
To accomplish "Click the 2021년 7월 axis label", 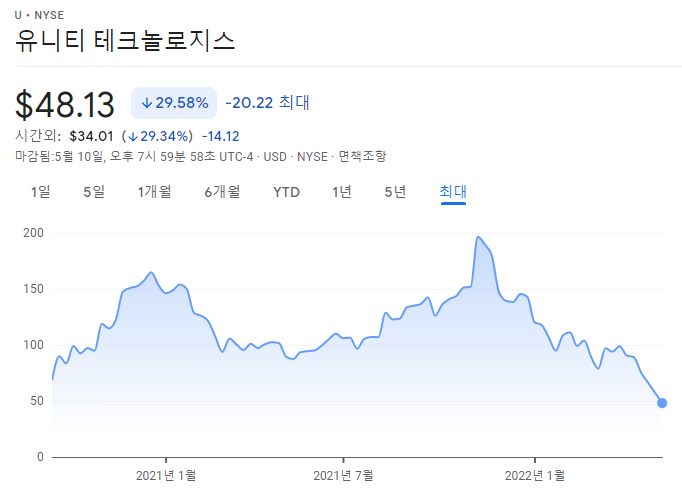I will pyautogui.click(x=343, y=475).
